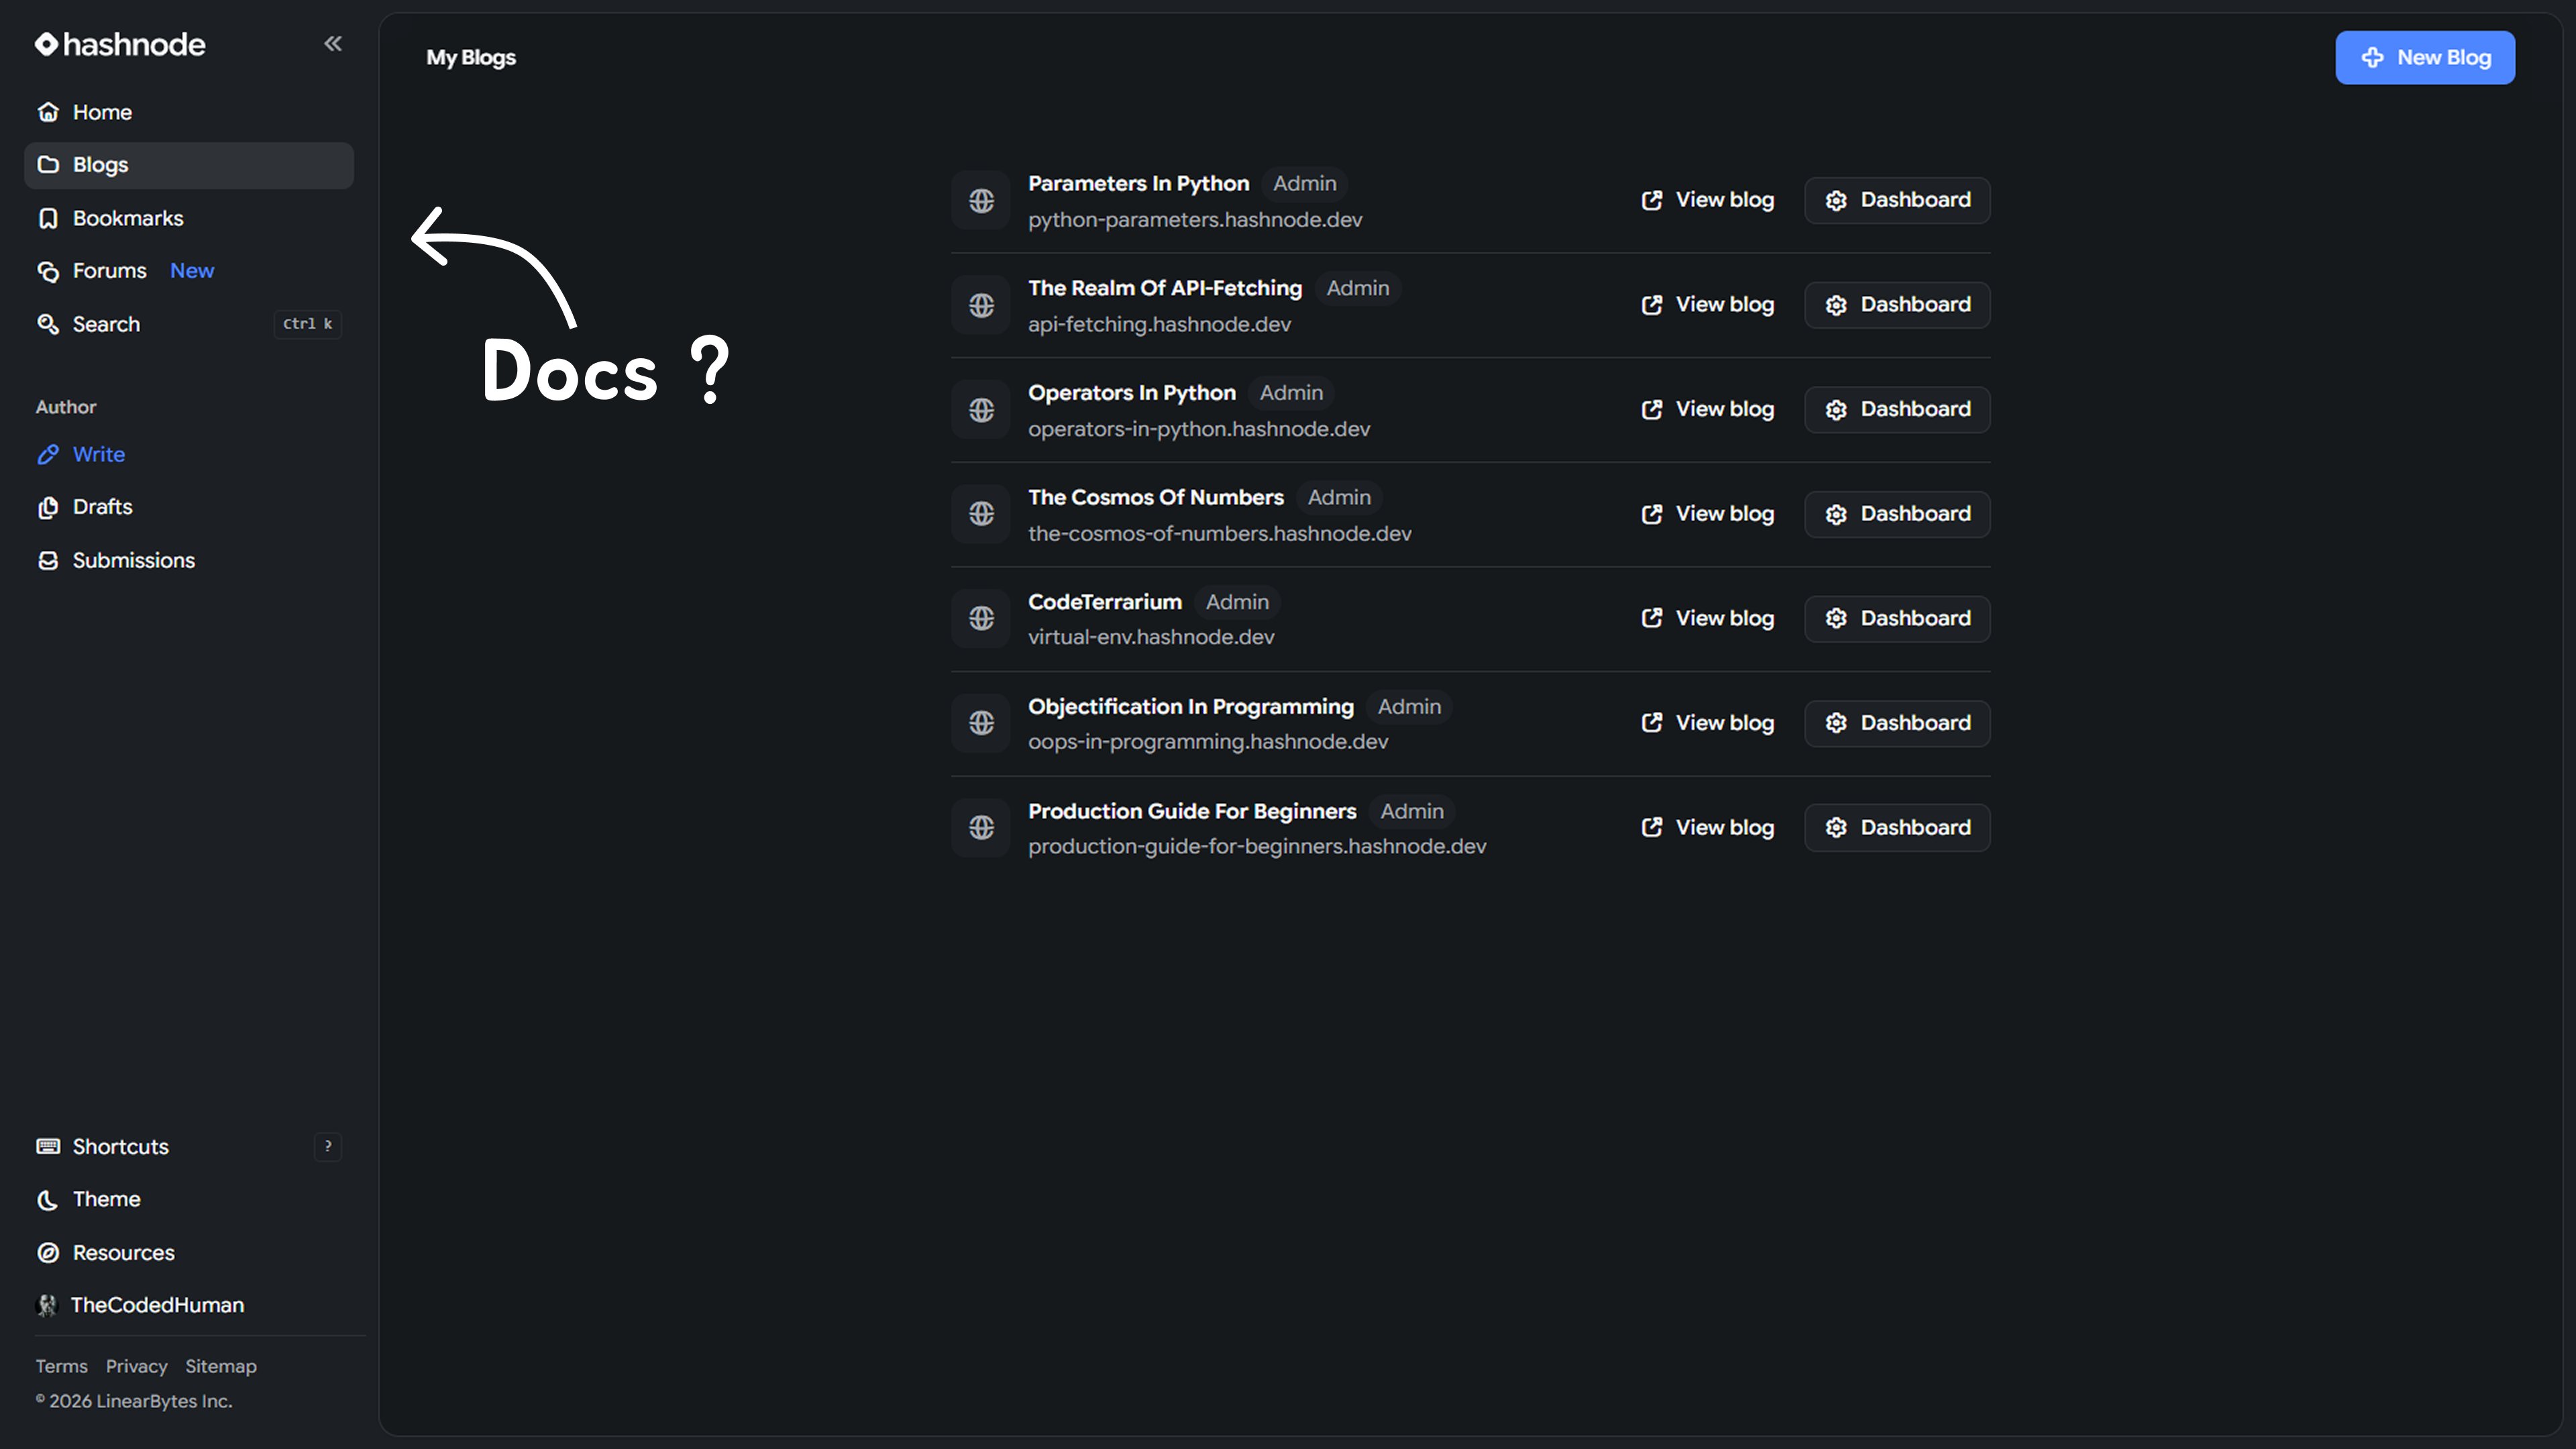Image resolution: width=2576 pixels, height=1449 pixels.
Task: Open Search from the sidebar
Action: click(x=106, y=324)
